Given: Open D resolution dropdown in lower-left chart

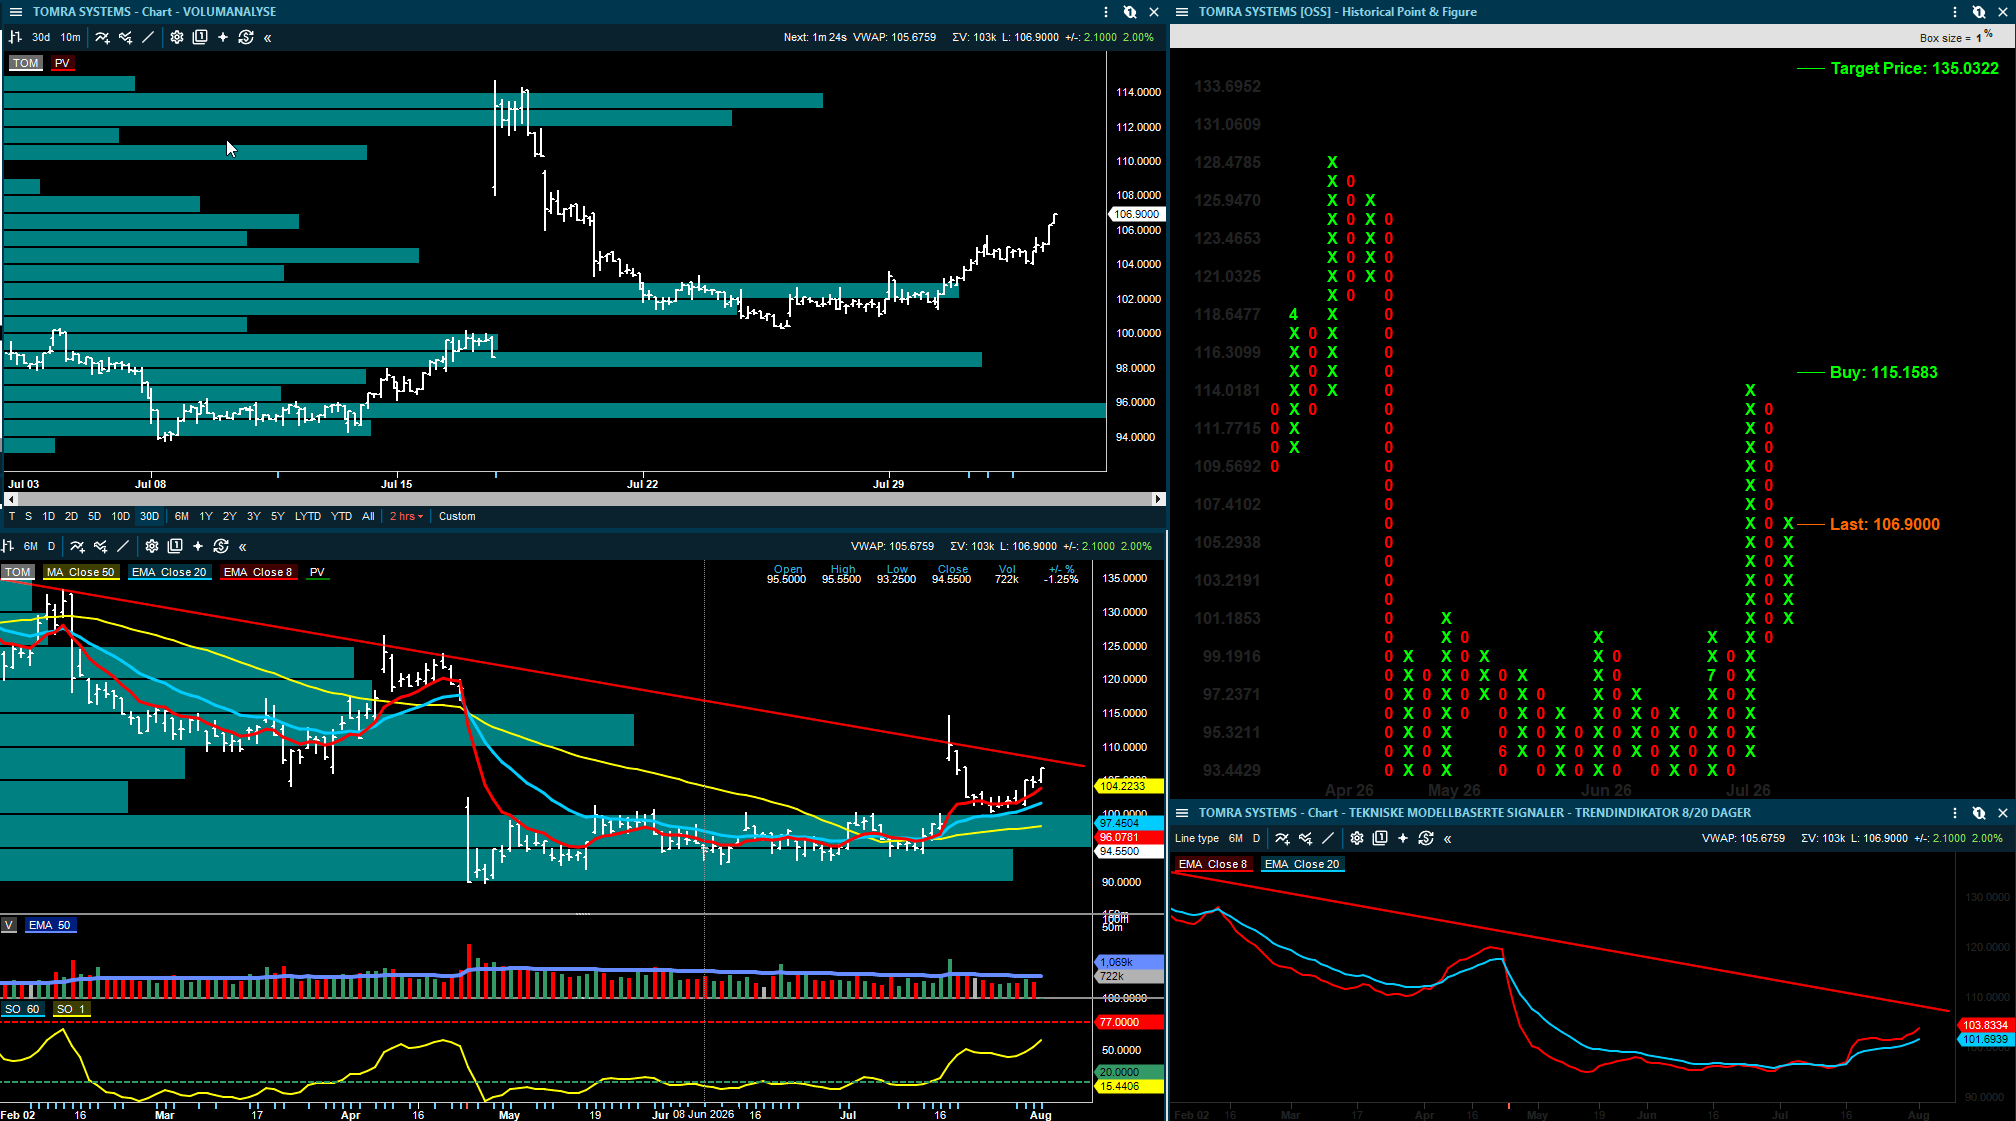Looking at the screenshot, I should coord(52,546).
